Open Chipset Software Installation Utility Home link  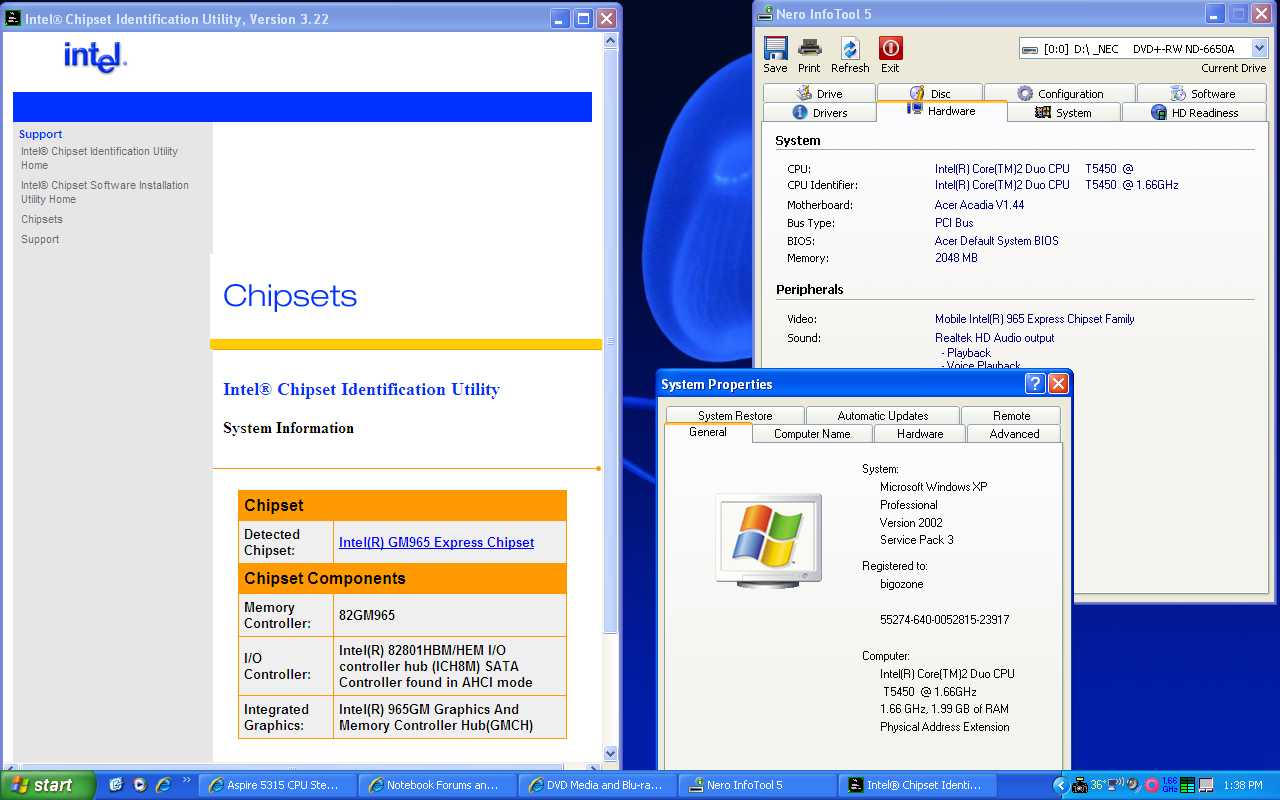click(105, 192)
